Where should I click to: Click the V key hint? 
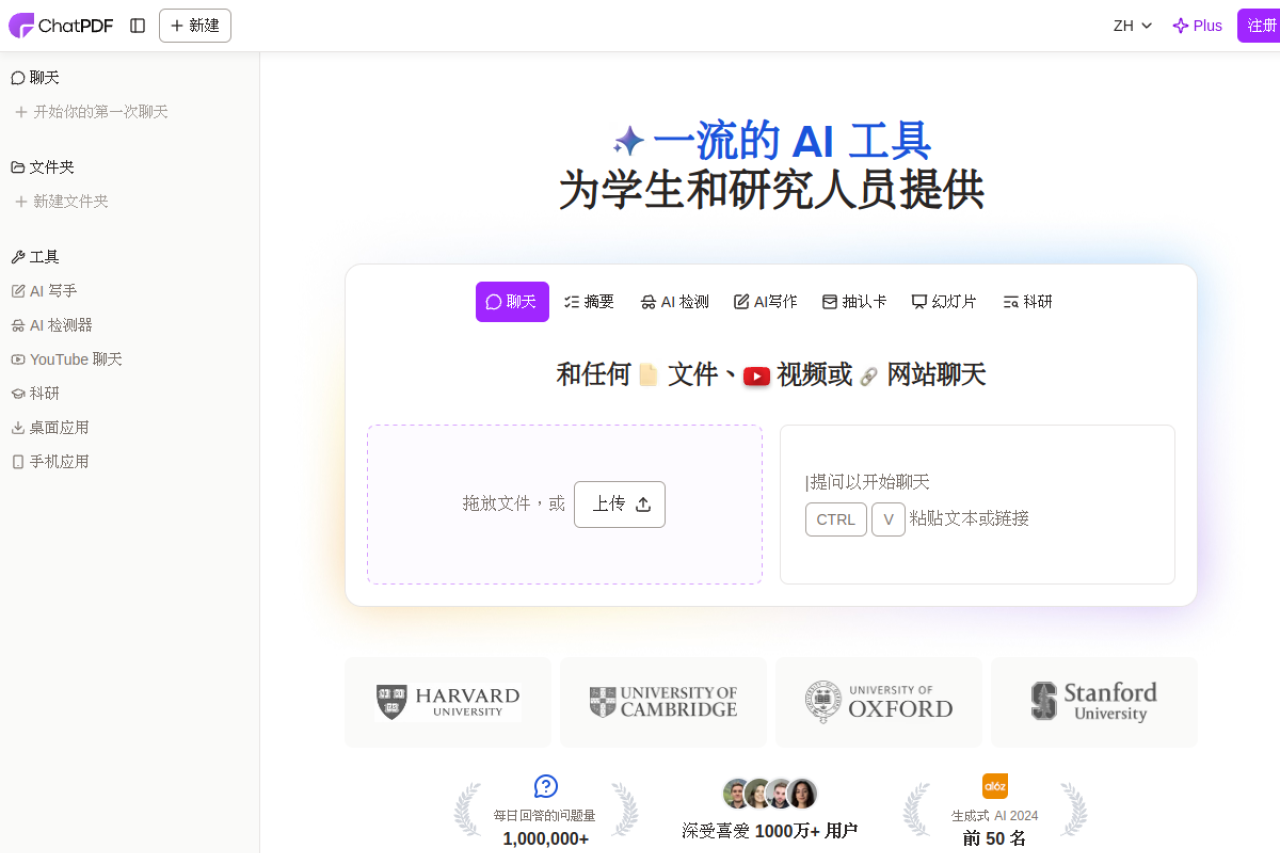coord(888,519)
